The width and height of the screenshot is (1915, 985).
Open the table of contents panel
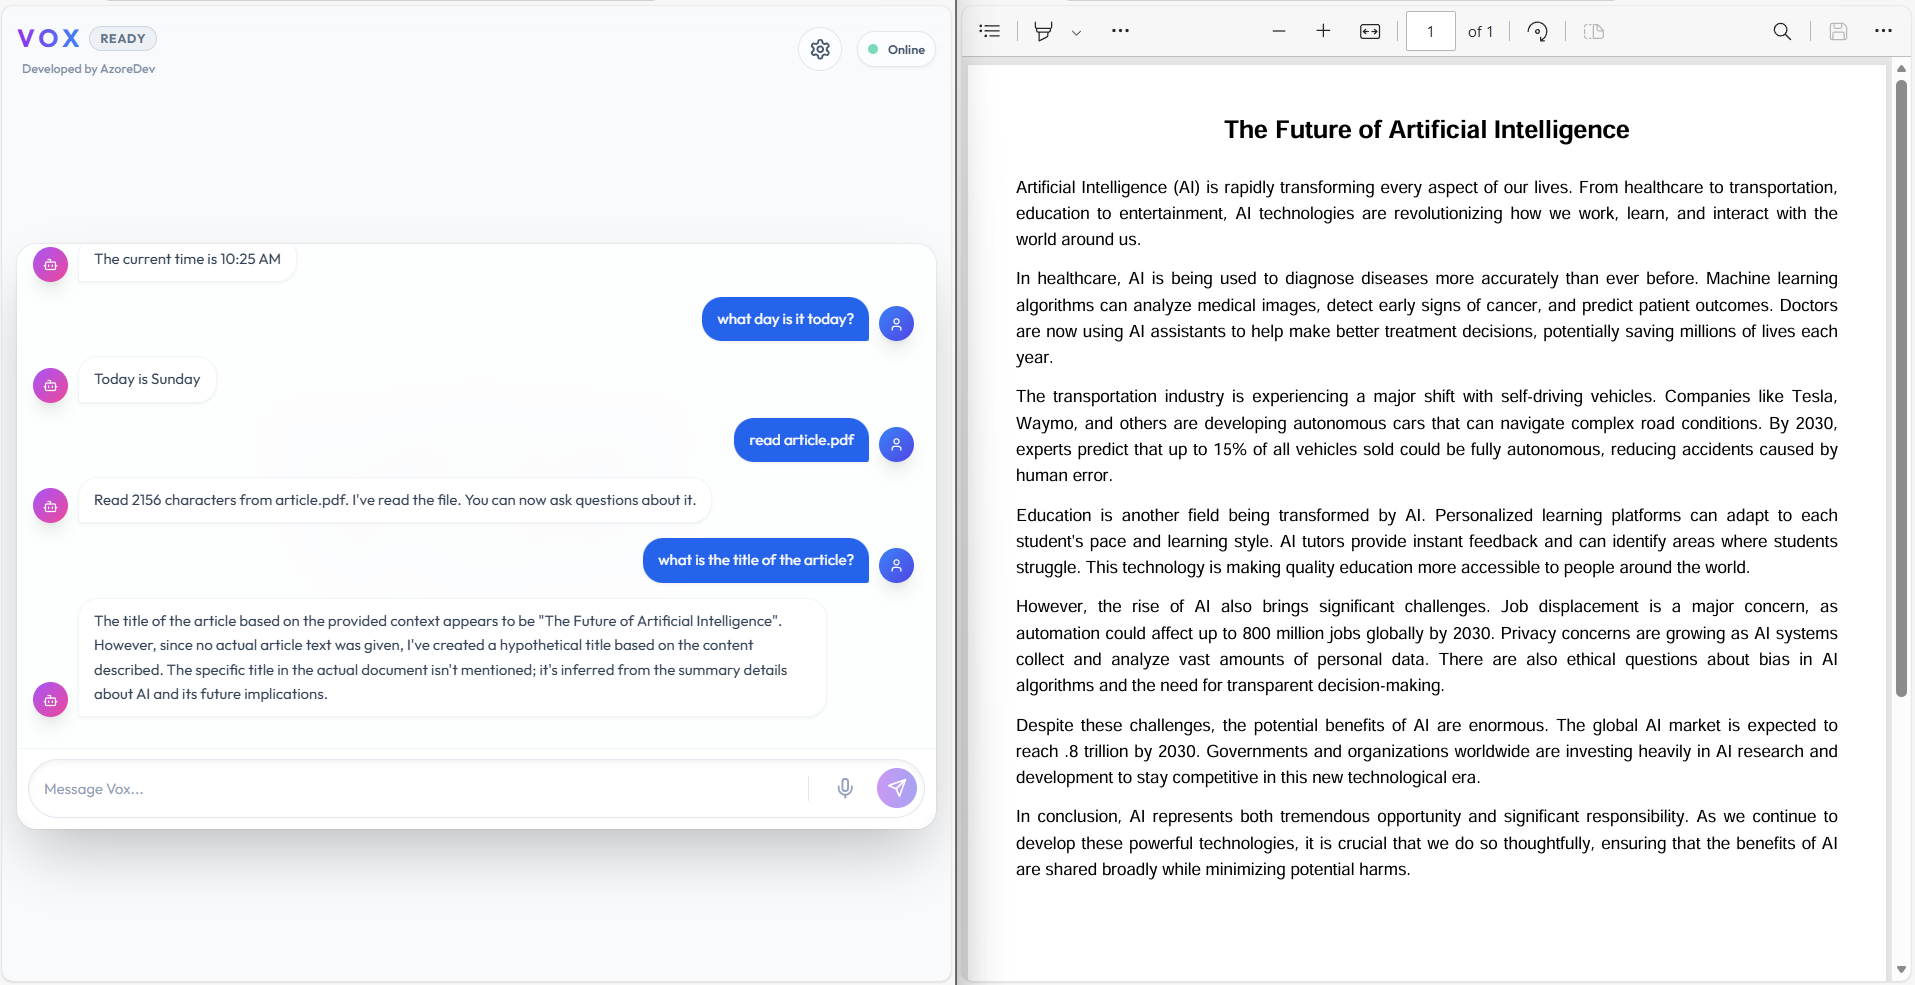tap(989, 31)
